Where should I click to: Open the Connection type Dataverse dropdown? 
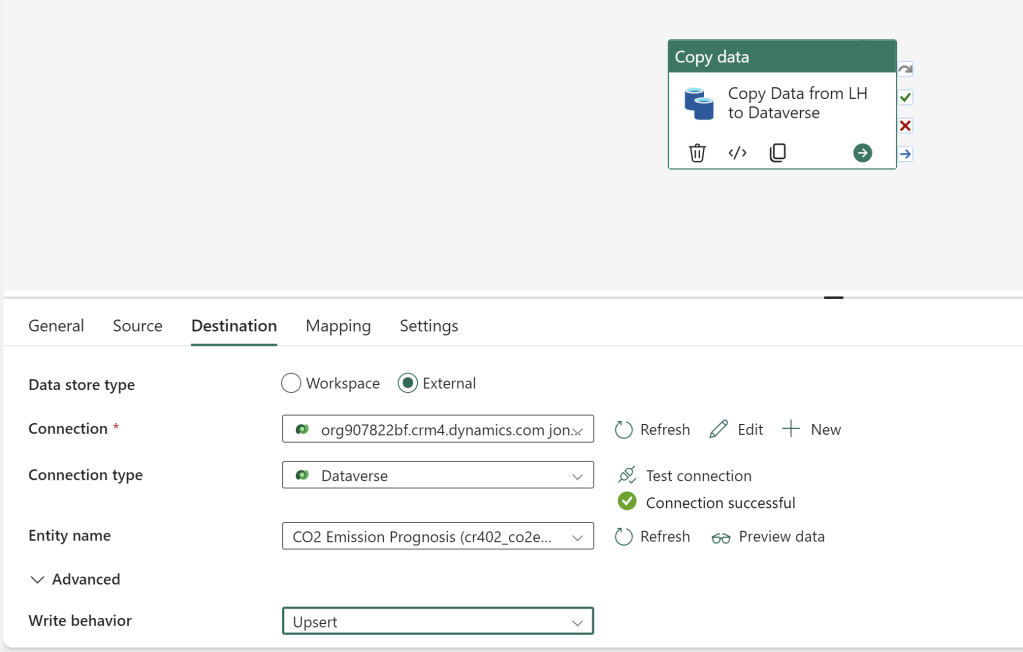438,476
